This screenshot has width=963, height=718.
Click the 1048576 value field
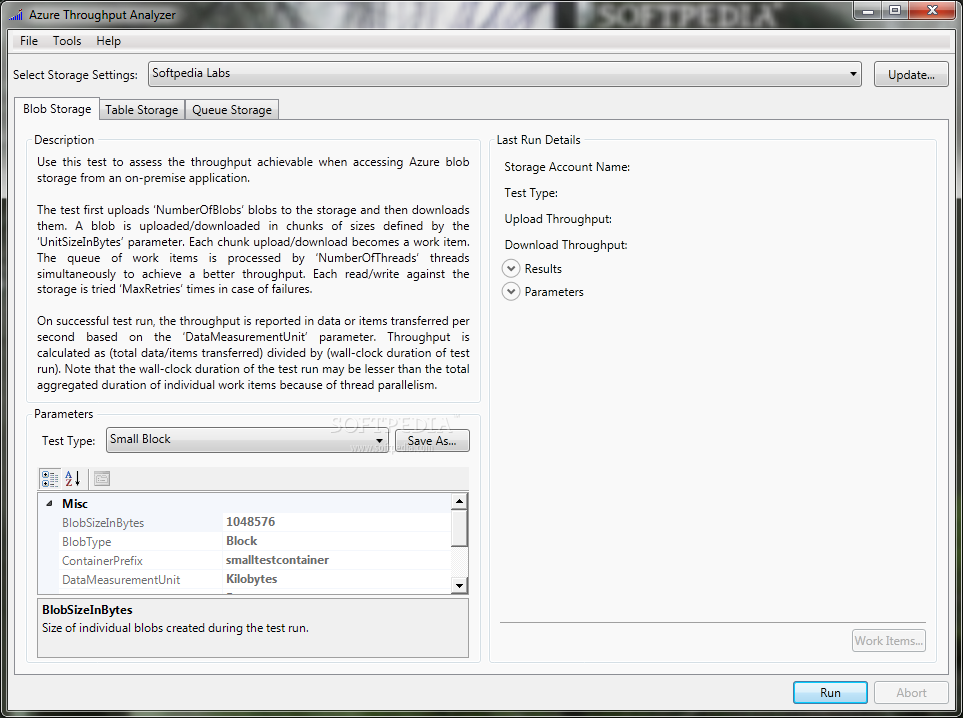tap(337, 522)
